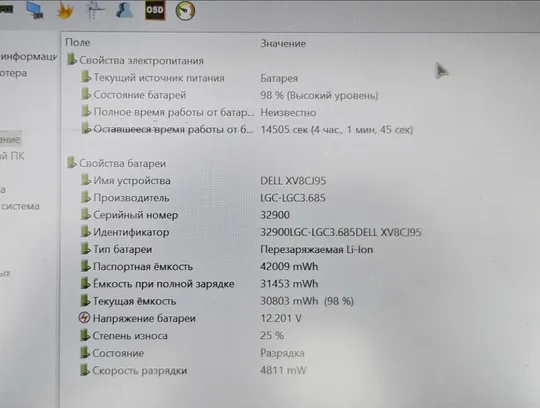540x408 pixels.
Task: Click battery icon beside 'Оставшееся время работы'
Action: (x=86, y=128)
